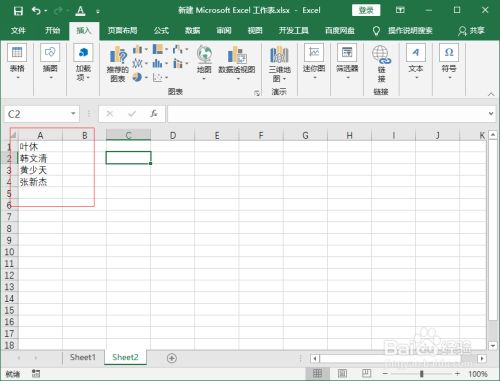Open the Sheet1 worksheet tab
This screenshot has height=381, width=500.
point(83,357)
